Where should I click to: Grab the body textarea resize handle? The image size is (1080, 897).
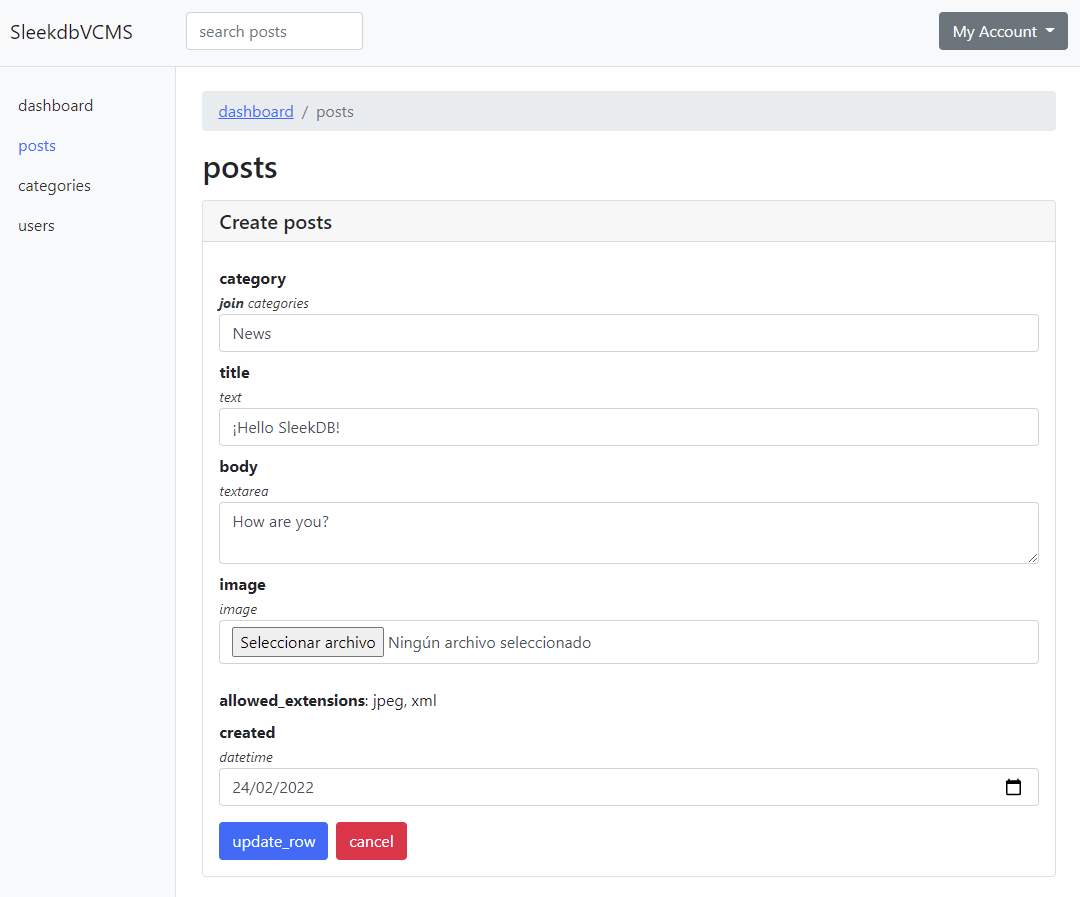tap(1032, 557)
